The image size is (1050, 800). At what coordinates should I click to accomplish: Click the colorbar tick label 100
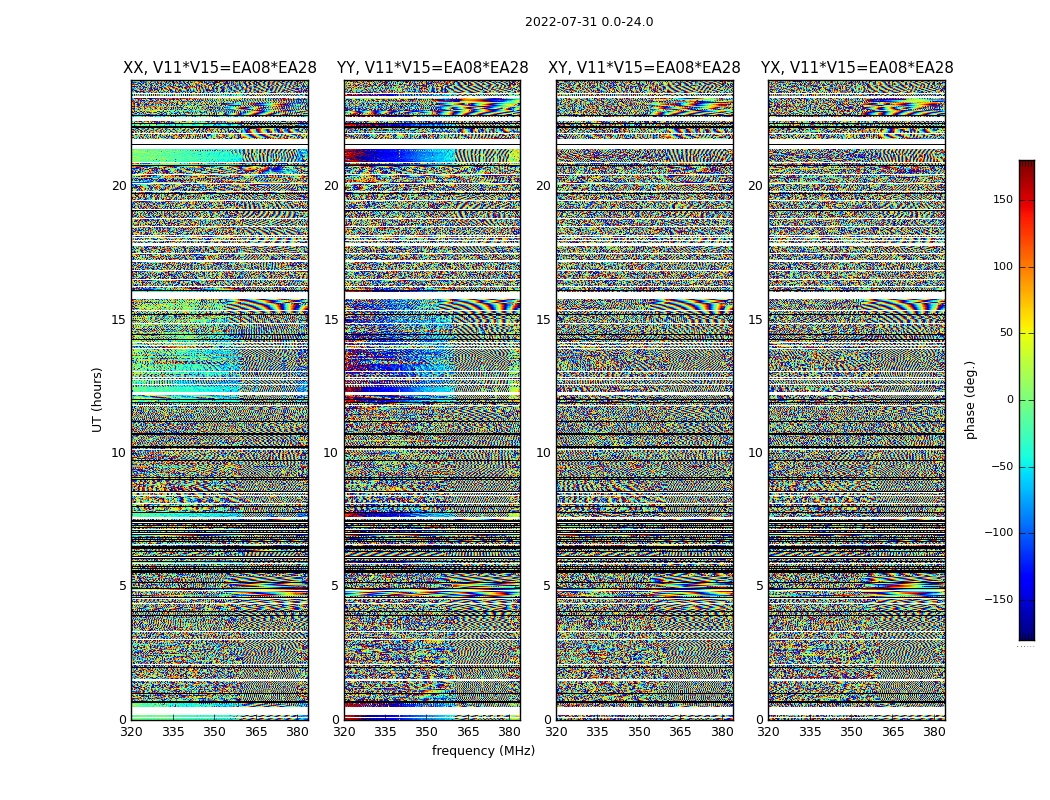click(x=1003, y=266)
